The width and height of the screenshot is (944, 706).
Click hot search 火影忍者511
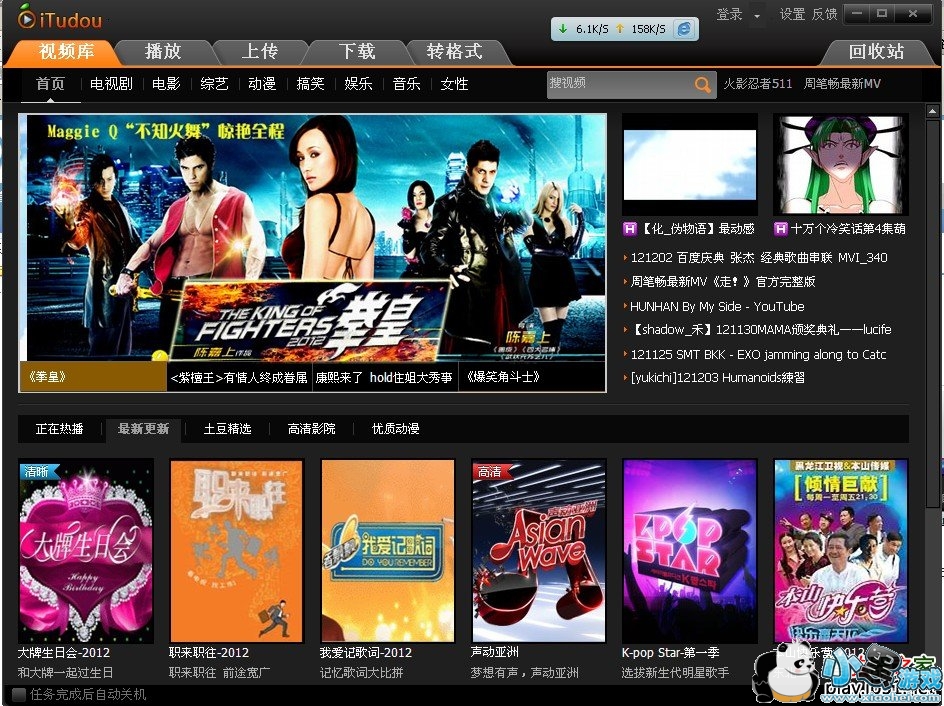[757, 84]
